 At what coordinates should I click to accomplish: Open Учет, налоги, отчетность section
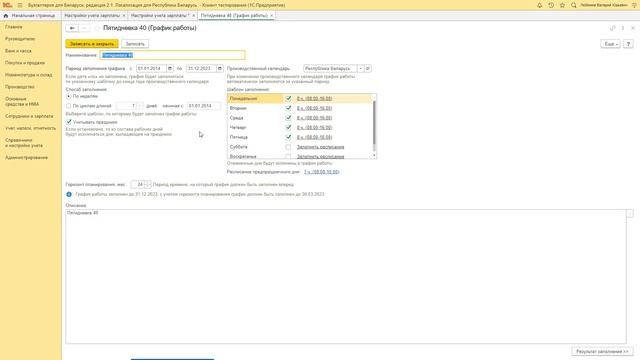coord(30,129)
